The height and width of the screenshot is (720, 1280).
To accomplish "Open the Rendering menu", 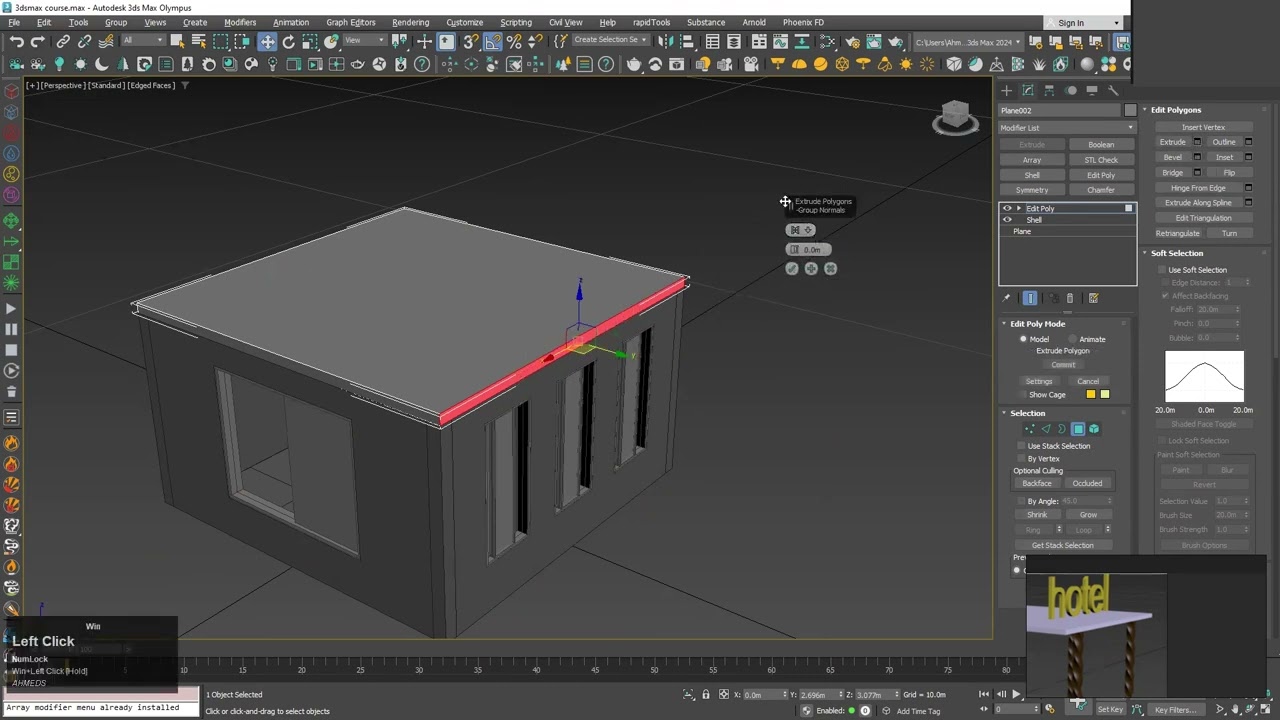I will [410, 22].
